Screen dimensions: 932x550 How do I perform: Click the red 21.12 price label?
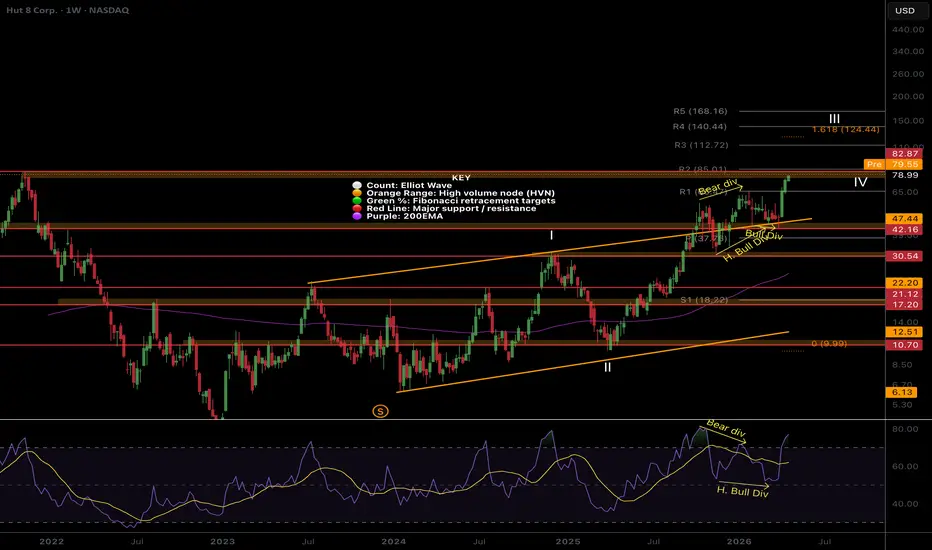point(904,294)
